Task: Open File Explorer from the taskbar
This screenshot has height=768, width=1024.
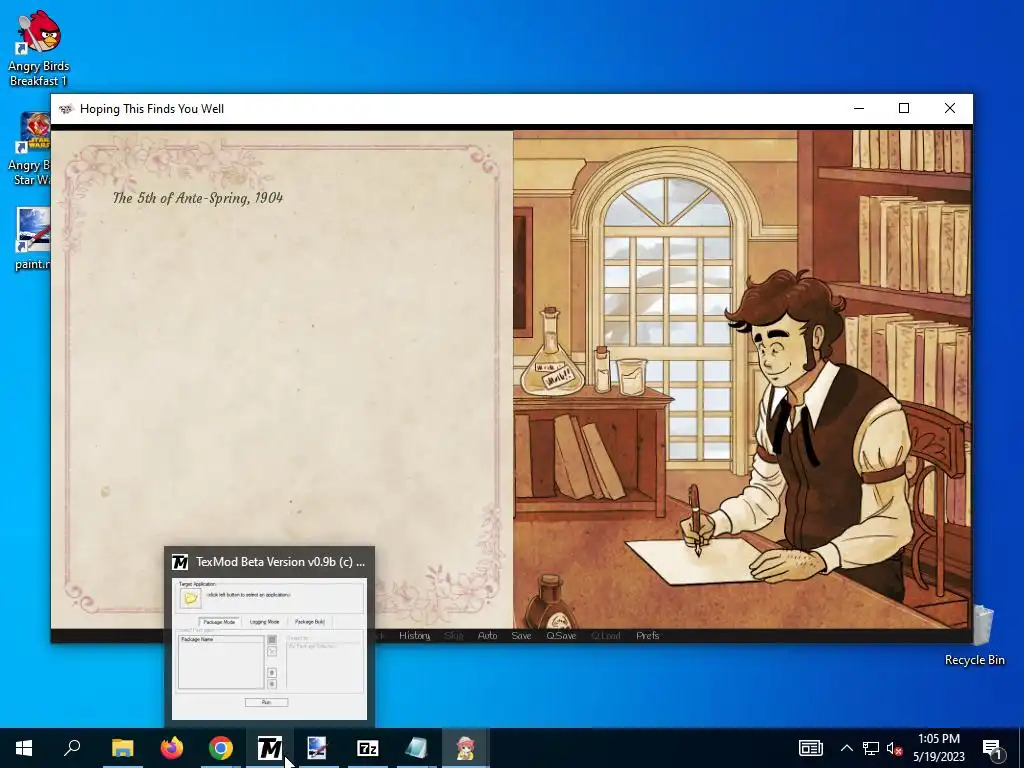Action: point(122,748)
